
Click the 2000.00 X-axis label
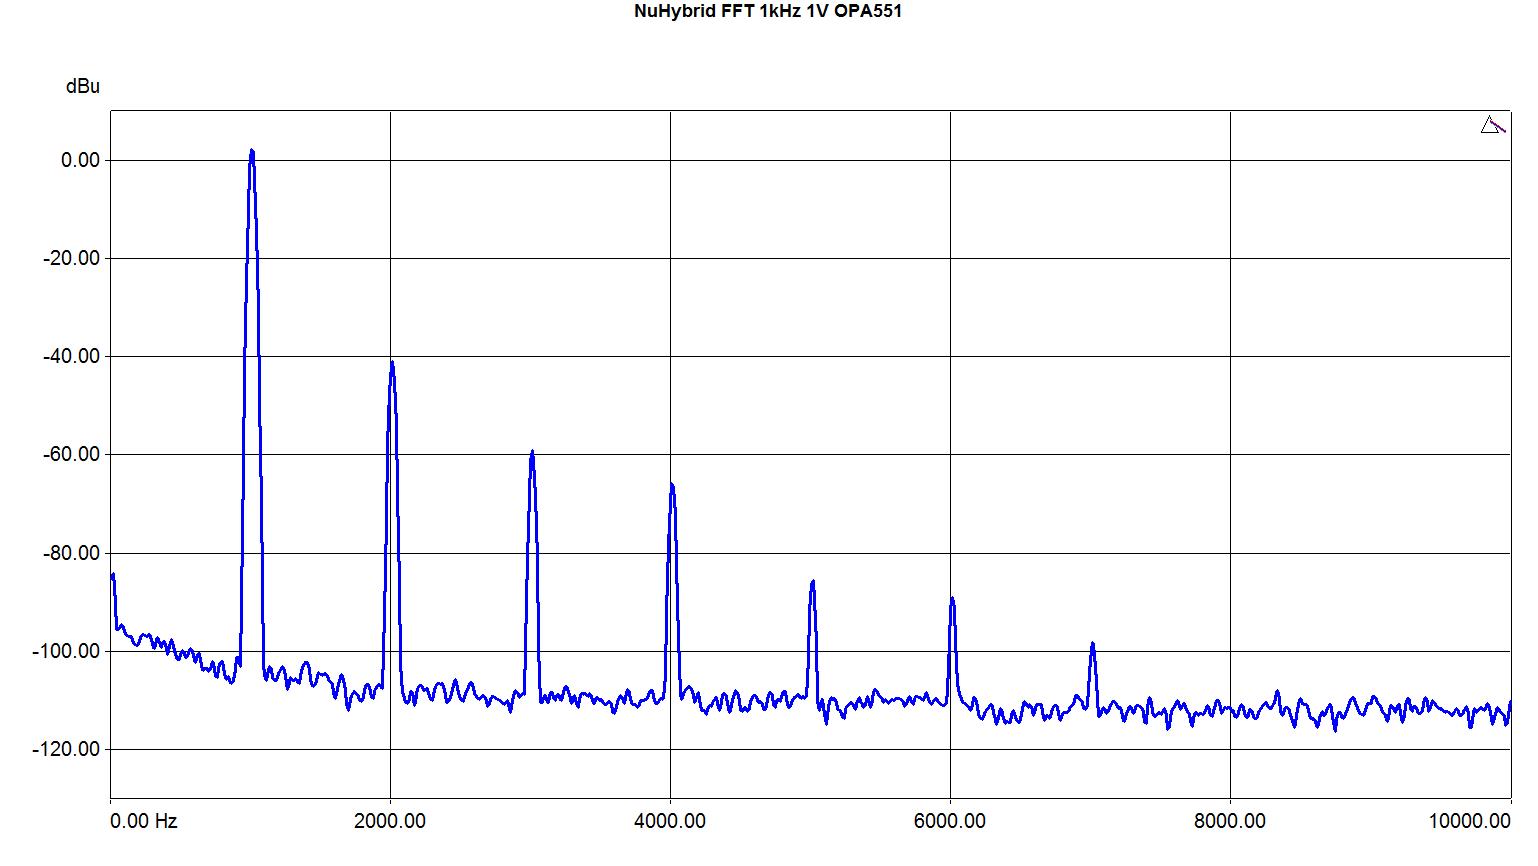coord(390,821)
